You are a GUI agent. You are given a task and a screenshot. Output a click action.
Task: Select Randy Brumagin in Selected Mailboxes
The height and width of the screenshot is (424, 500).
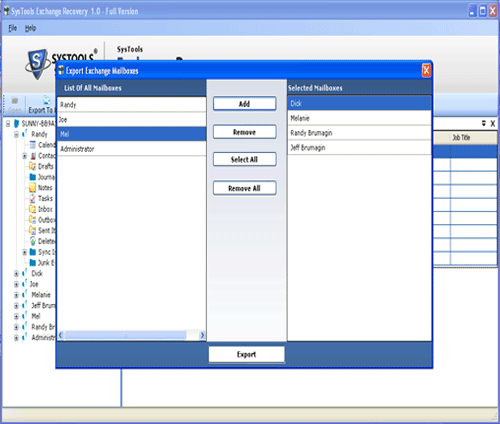click(x=359, y=133)
